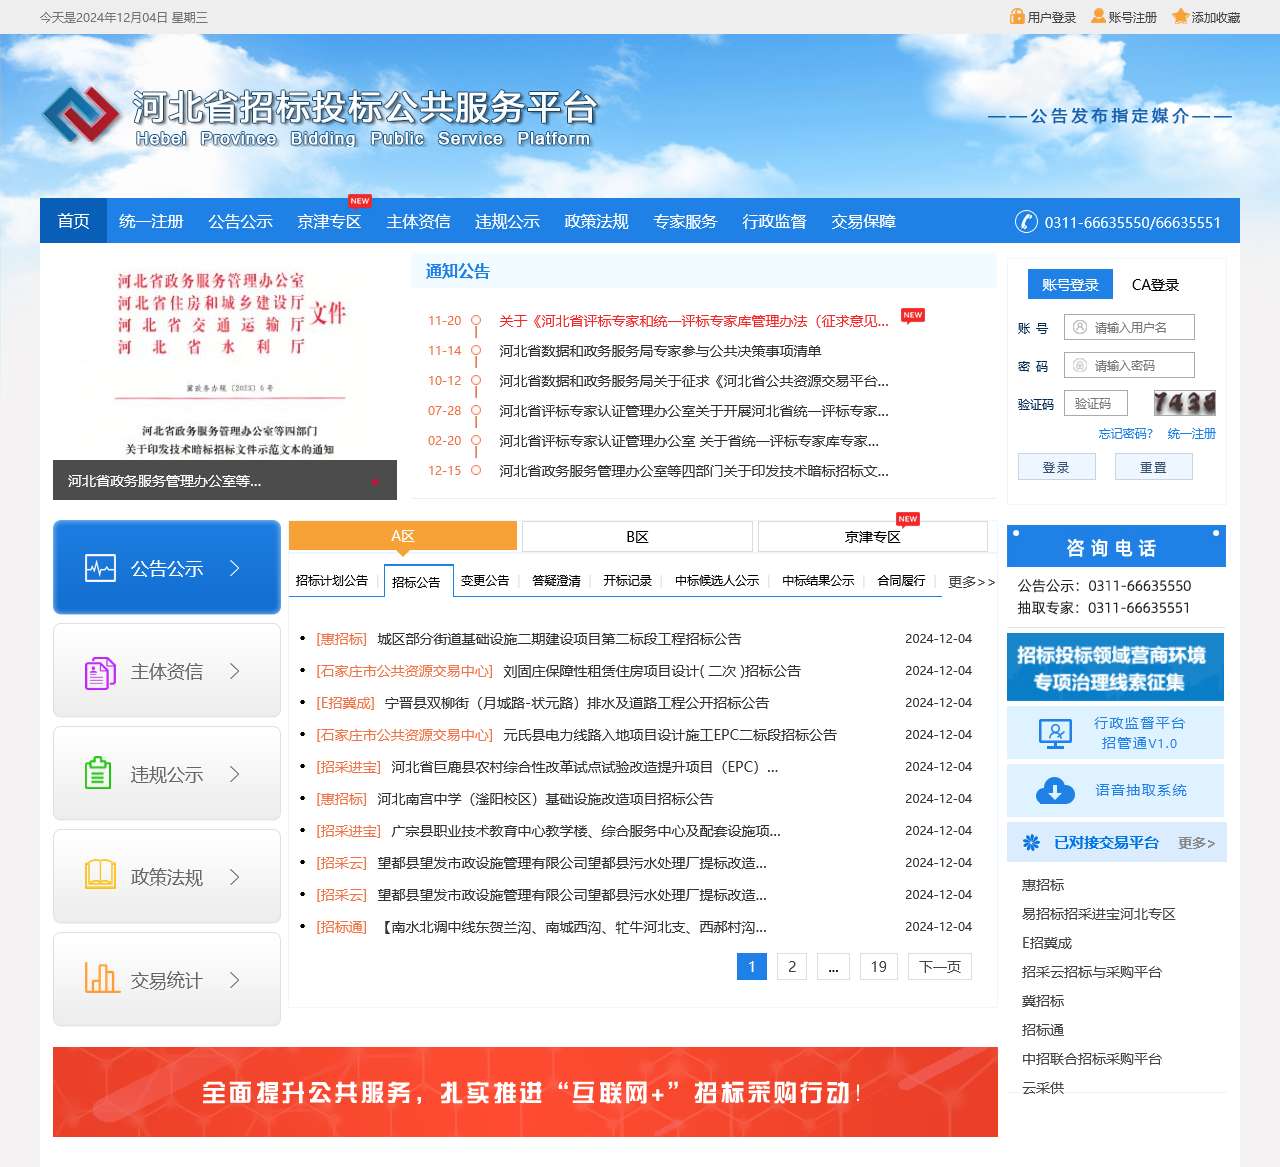This screenshot has height=1167, width=1280.
Task: Click the 用户登录 lock icon
Action: pos(1017,16)
